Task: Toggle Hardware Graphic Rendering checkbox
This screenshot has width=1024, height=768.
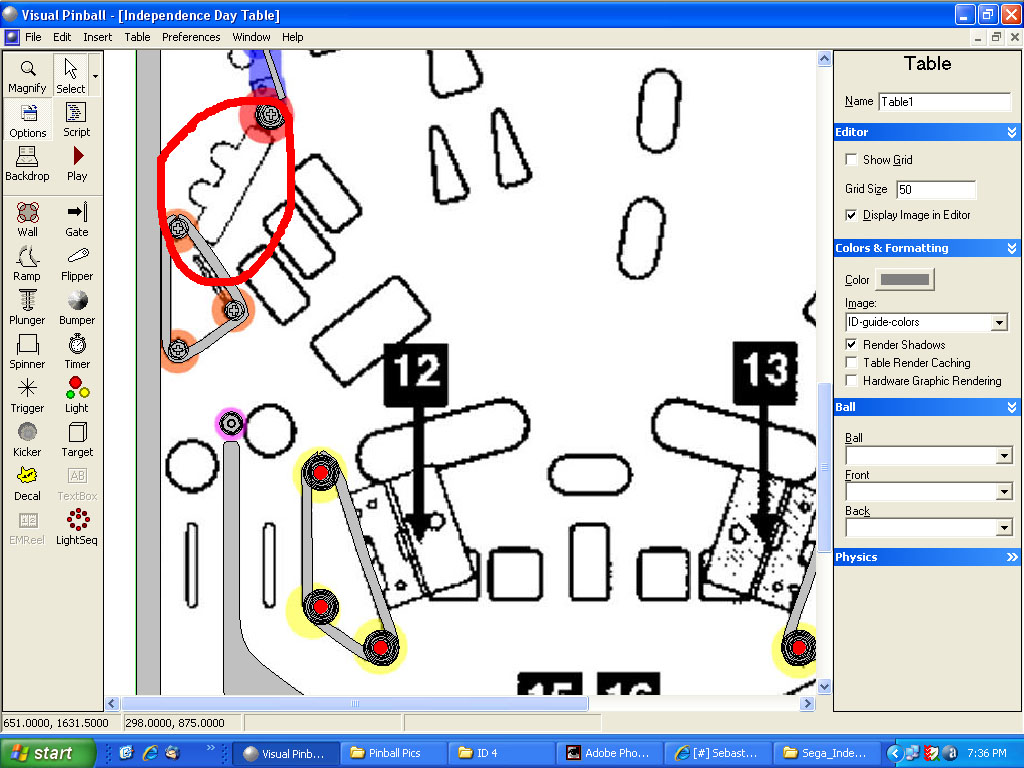Action: [x=851, y=381]
